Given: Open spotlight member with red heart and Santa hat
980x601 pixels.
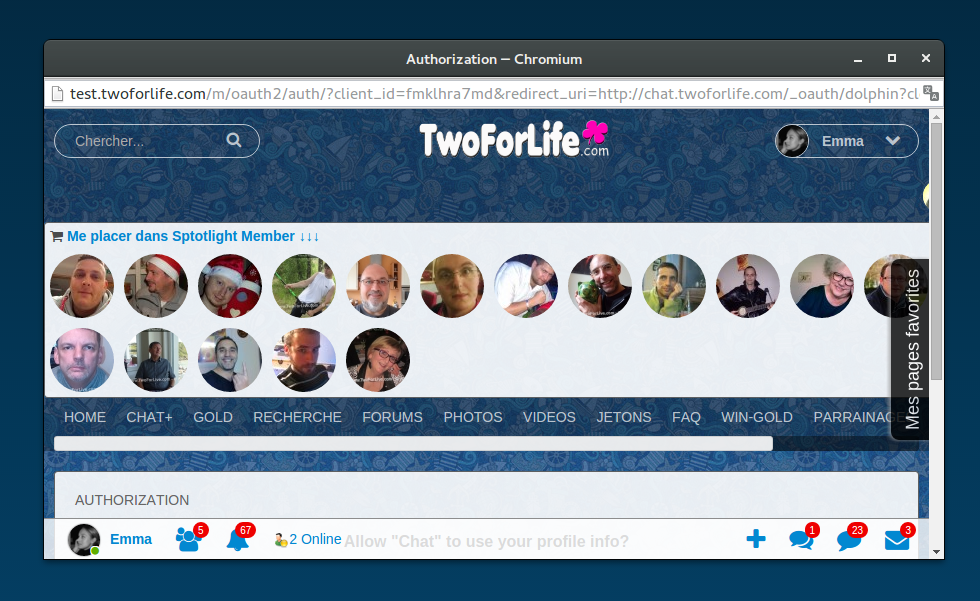Looking at the screenshot, I should [x=230, y=286].
